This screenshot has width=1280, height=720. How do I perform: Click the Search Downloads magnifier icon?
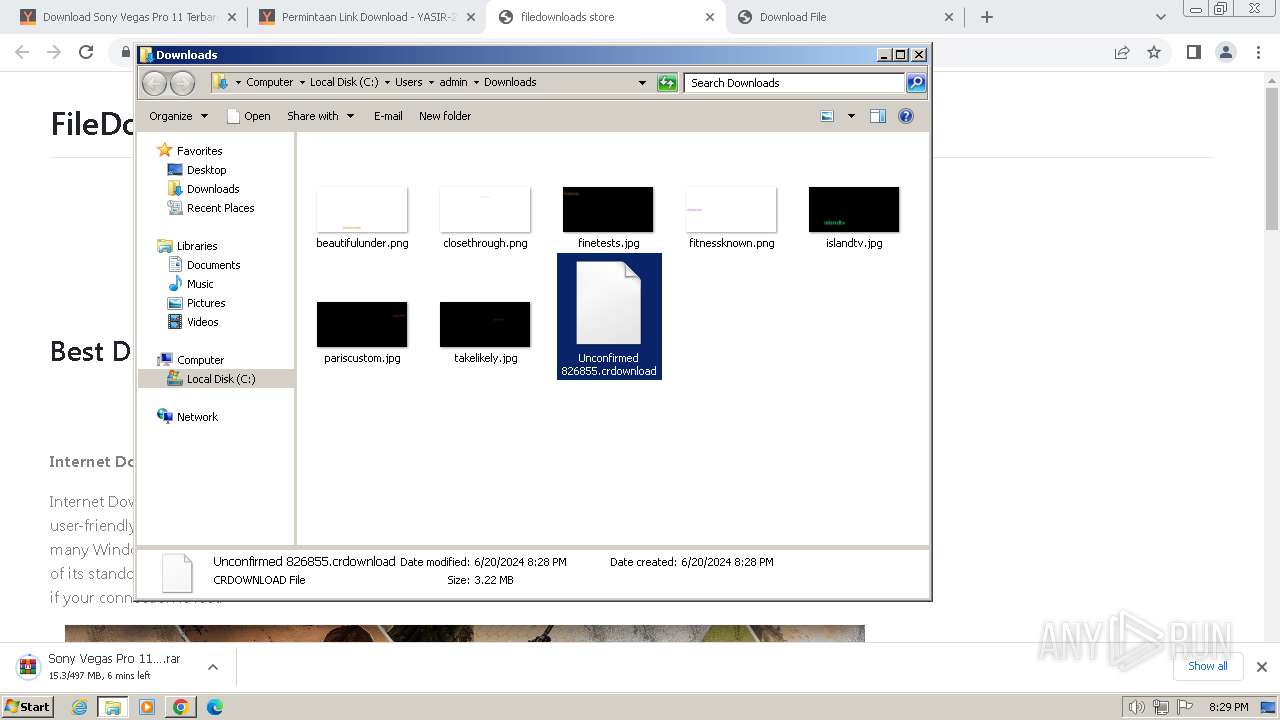(916, 83)
